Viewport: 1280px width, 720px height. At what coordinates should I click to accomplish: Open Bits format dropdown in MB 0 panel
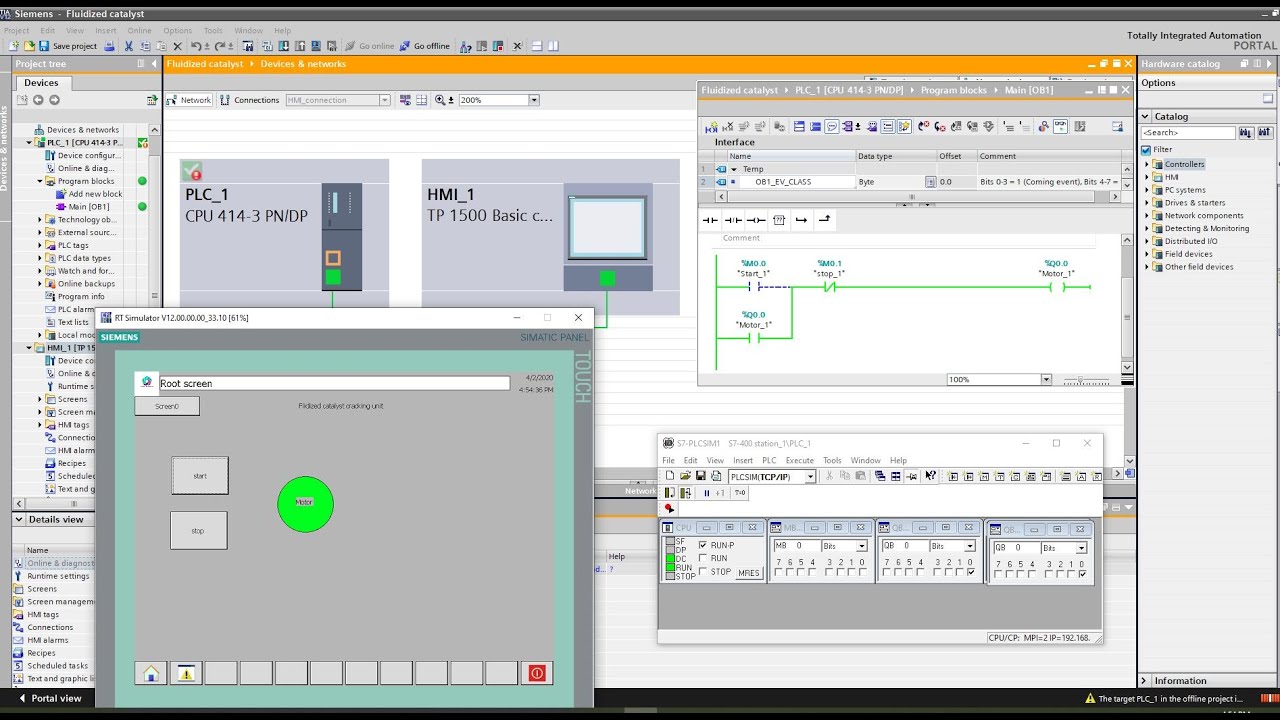click(861, 546)
